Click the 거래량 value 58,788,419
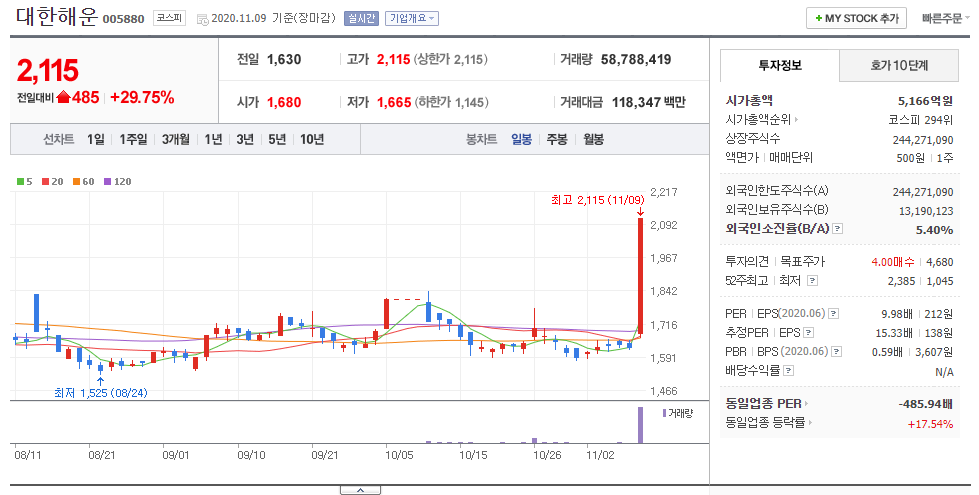This screenshot has width=979, height=495. (636, 59)
